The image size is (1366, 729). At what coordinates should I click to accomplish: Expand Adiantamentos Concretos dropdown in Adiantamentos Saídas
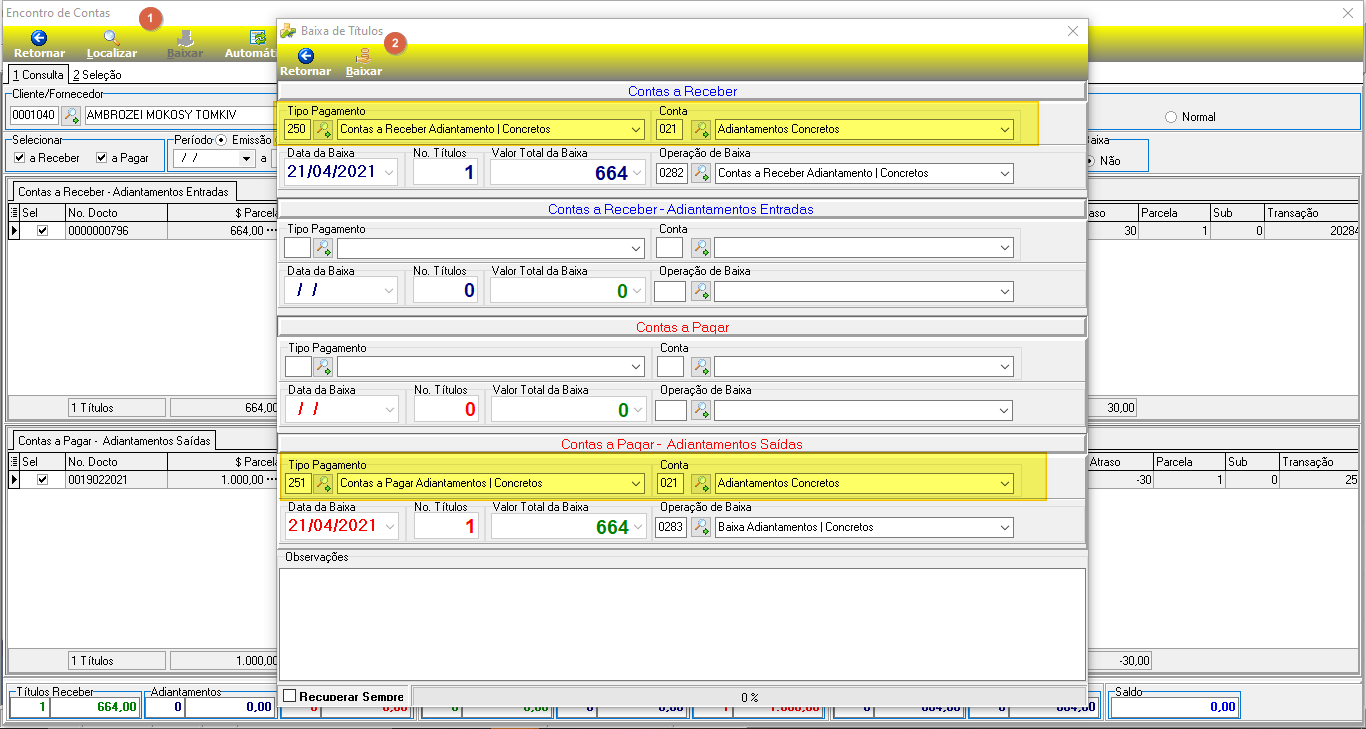click(1004, 483)
